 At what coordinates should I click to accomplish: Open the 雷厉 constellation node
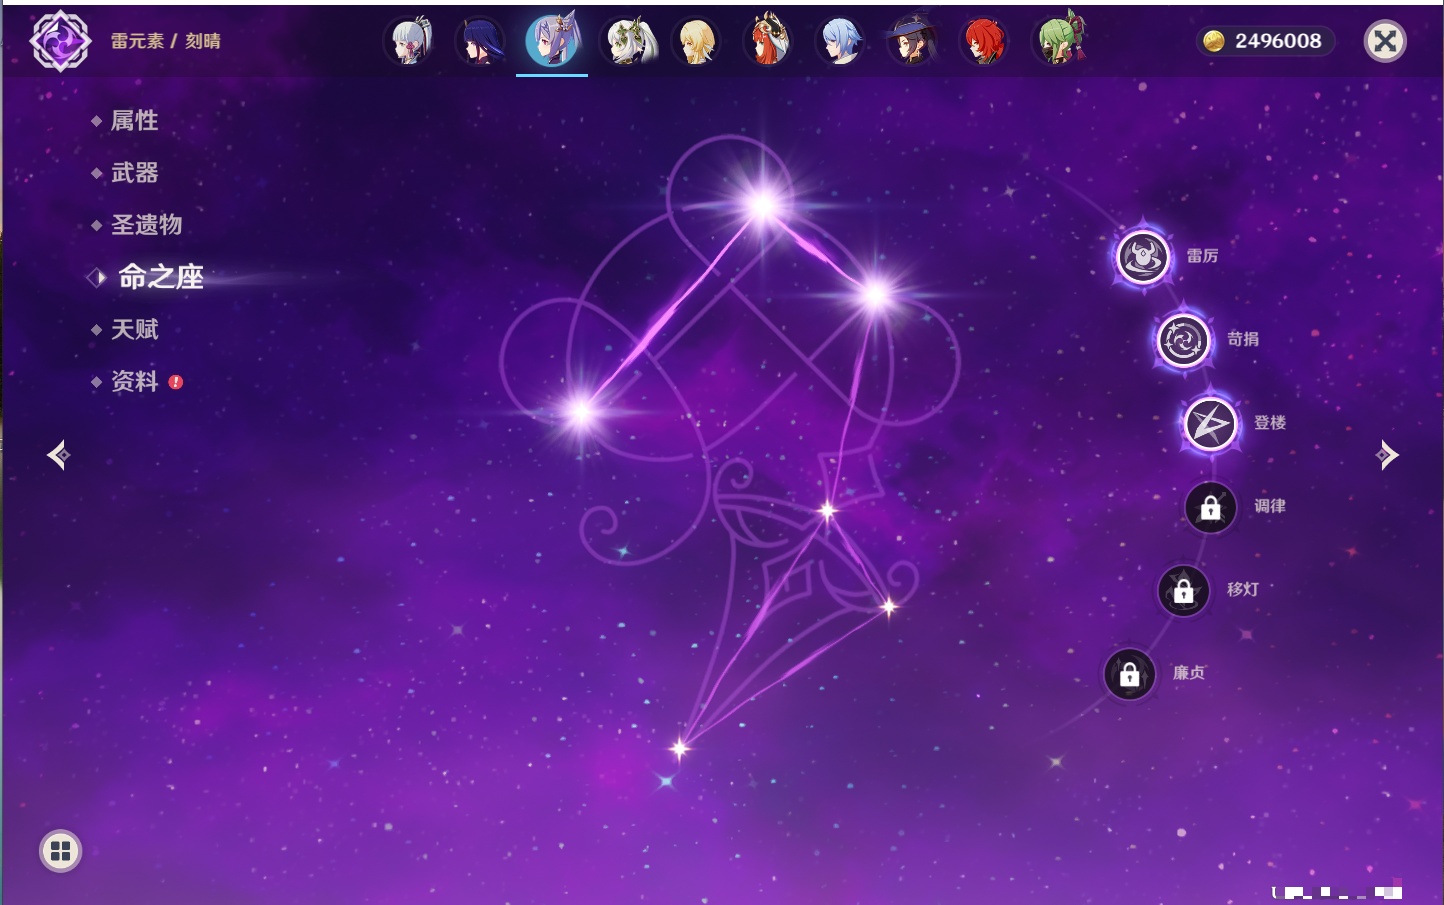tap(1142, 257)
